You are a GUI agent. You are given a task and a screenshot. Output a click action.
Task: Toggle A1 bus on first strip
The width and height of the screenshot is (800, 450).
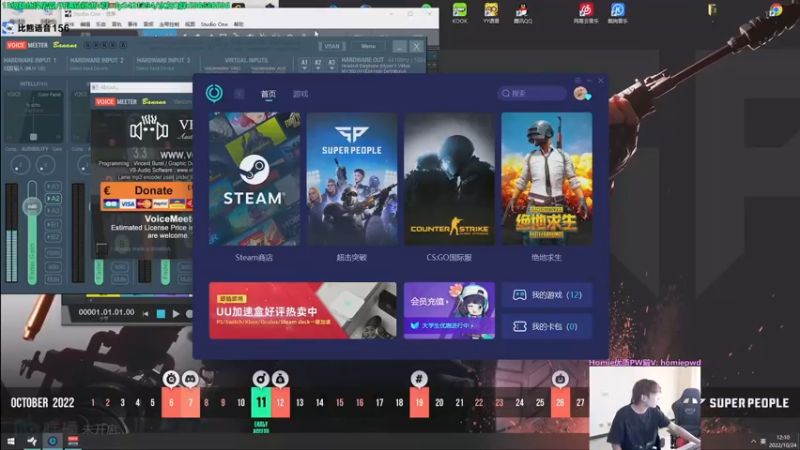coord(53,187)
